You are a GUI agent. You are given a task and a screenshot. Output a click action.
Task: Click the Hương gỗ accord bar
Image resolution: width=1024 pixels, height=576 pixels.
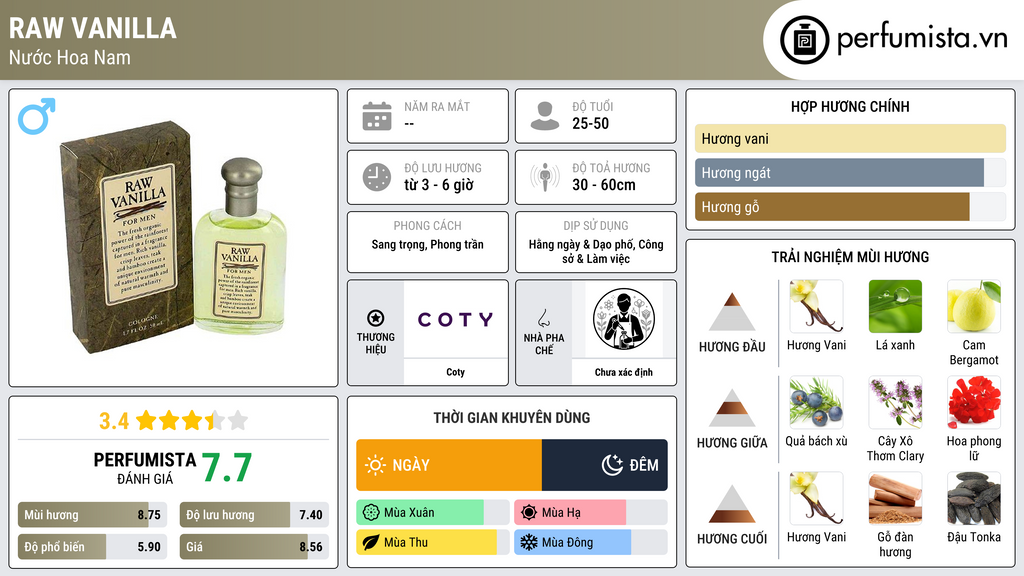pos(850,207)
